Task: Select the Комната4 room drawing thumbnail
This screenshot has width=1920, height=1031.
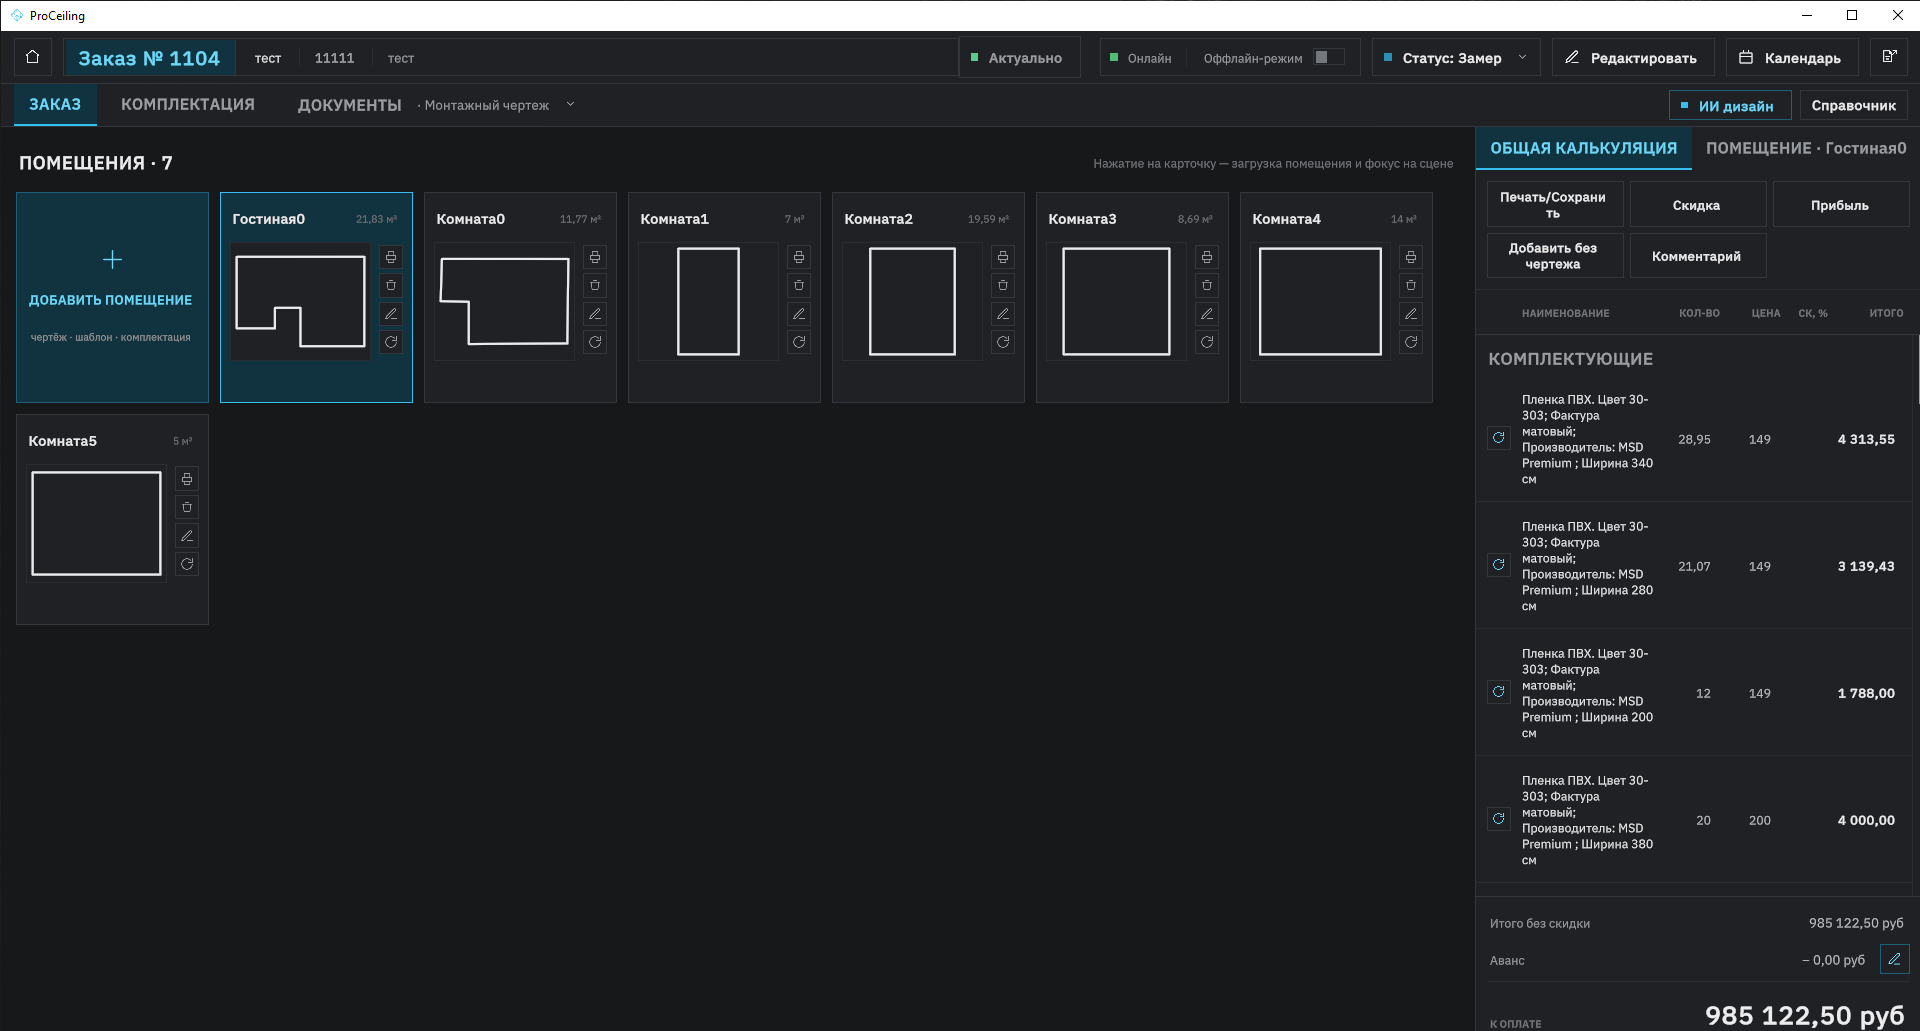Action: 1320,301
